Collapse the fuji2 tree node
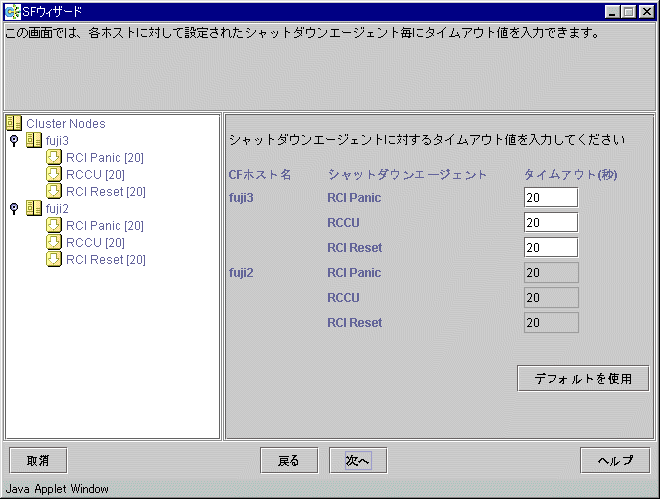The image size is (660, 499). (14, 209)
